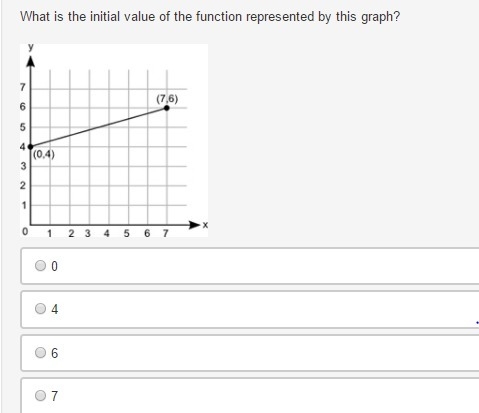
Task: Click the letter y above the vertical axis
Action: coord(31,47)
